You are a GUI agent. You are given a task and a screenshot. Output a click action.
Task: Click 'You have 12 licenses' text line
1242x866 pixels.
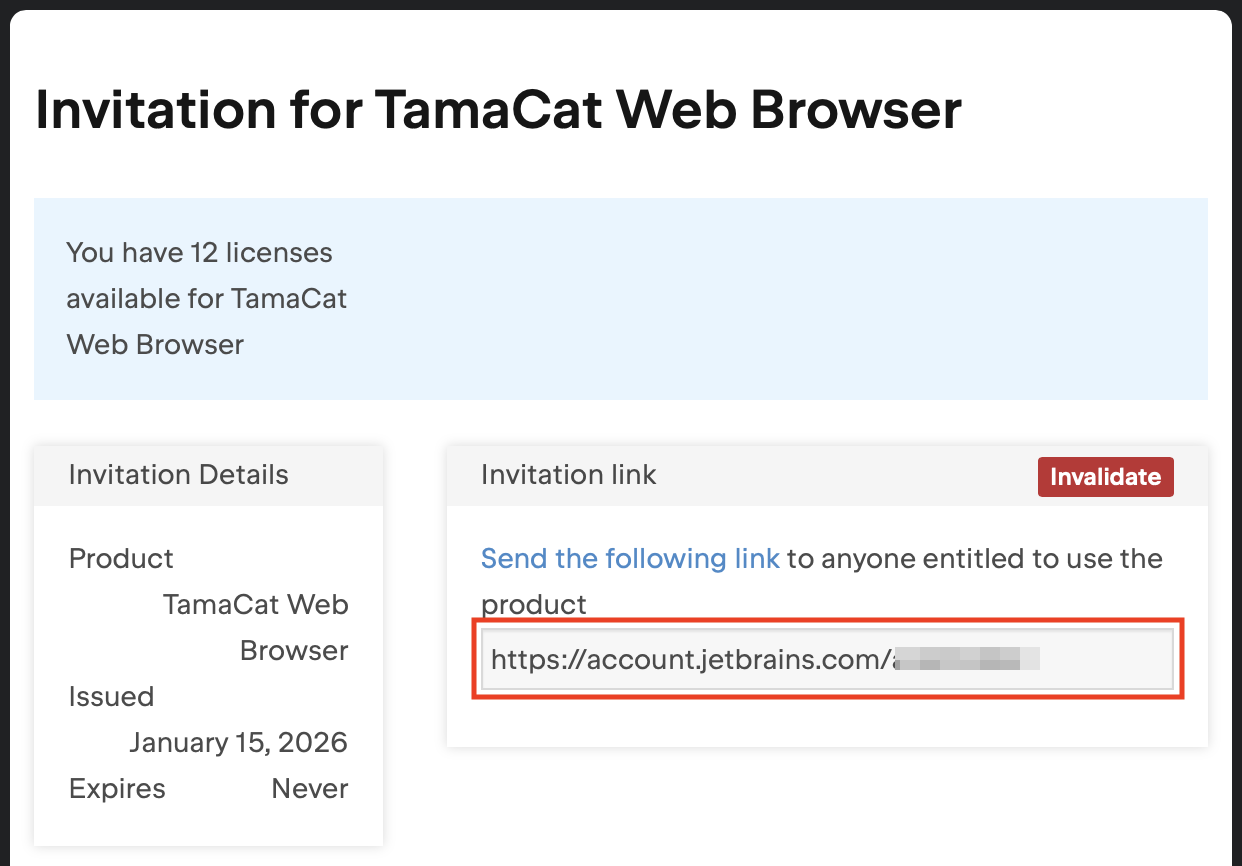(199, 252)
